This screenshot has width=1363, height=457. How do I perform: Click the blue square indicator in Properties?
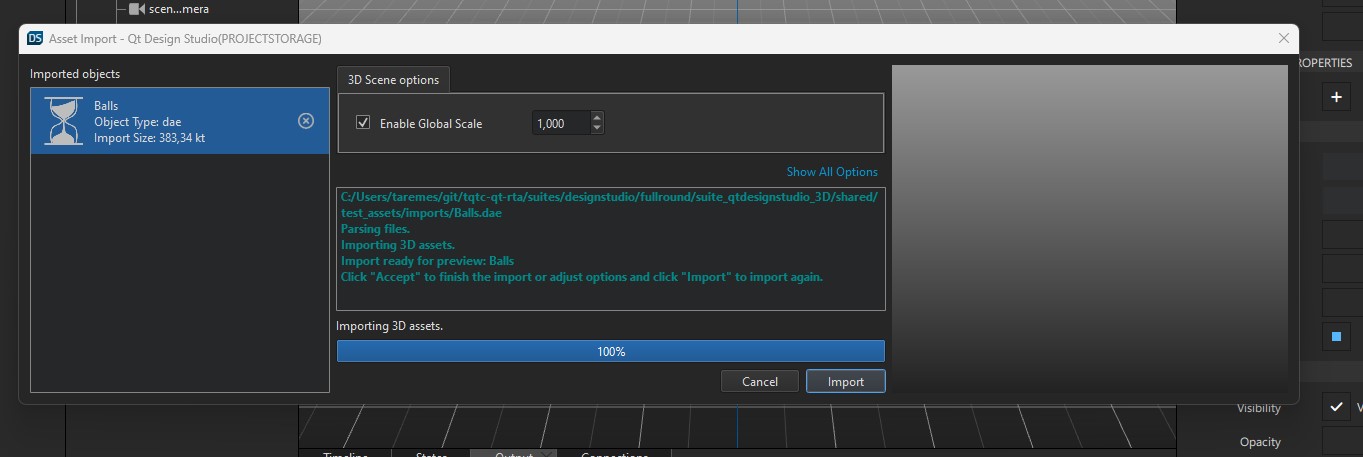pyautogui.click(x=1336, y=338)
